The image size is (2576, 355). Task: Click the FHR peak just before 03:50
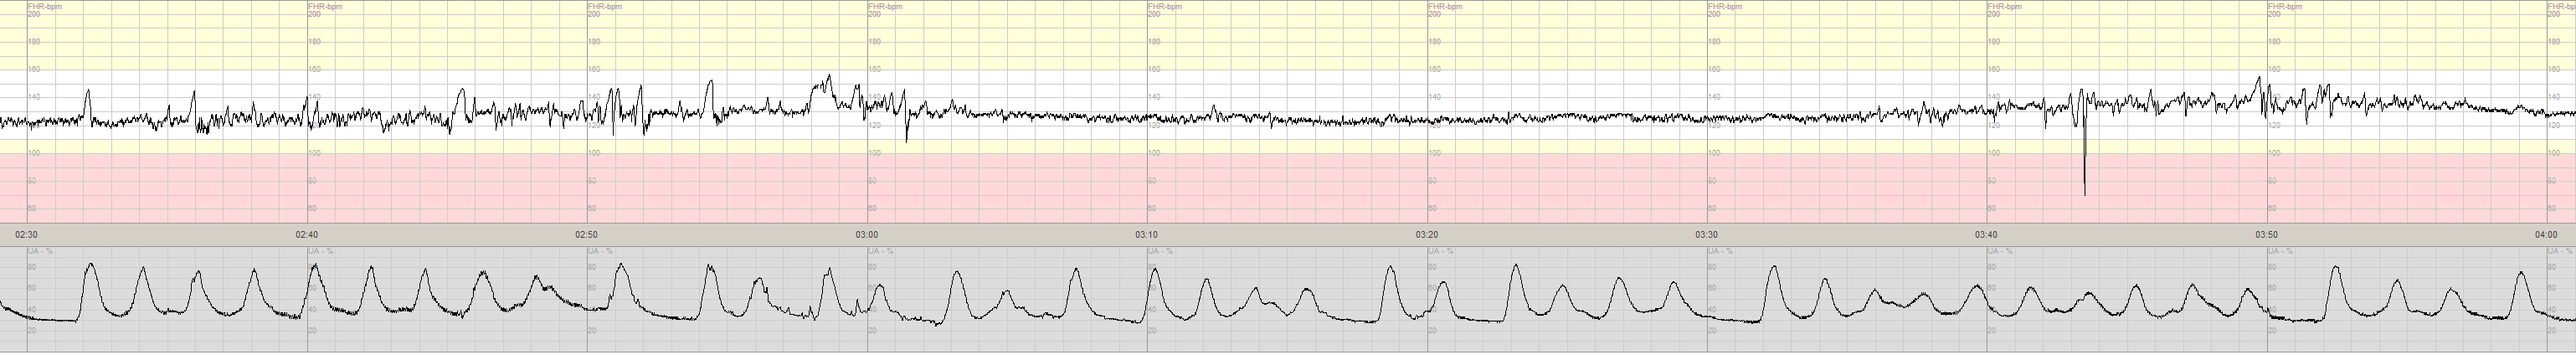(2261, 79)
